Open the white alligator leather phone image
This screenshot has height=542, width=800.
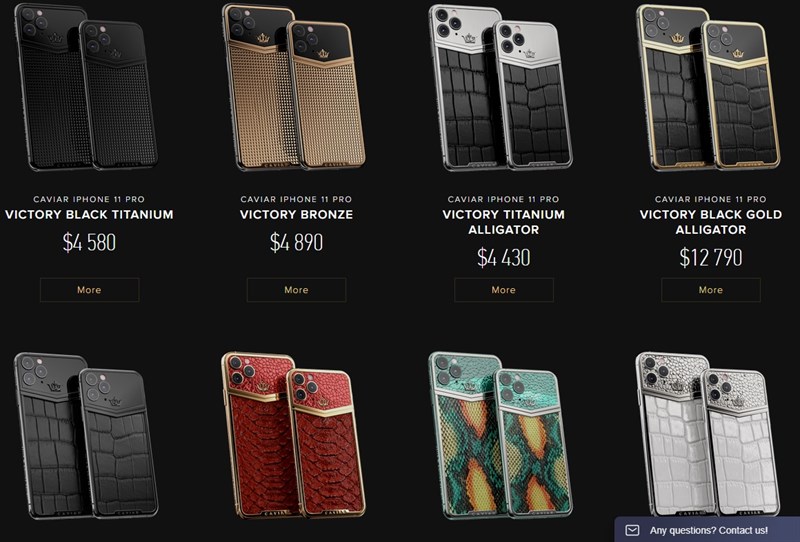coord(708,435)
